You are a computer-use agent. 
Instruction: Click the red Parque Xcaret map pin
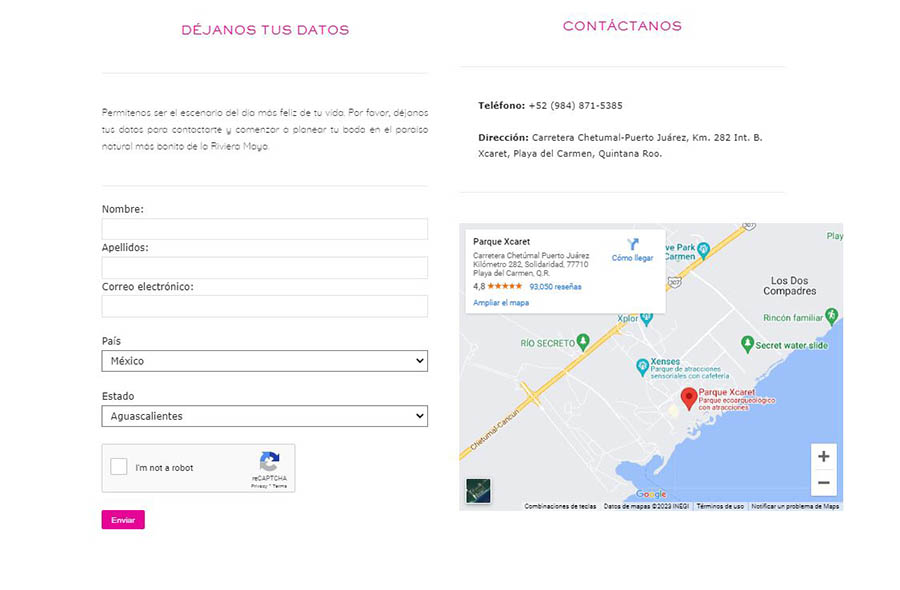(688, 399)
